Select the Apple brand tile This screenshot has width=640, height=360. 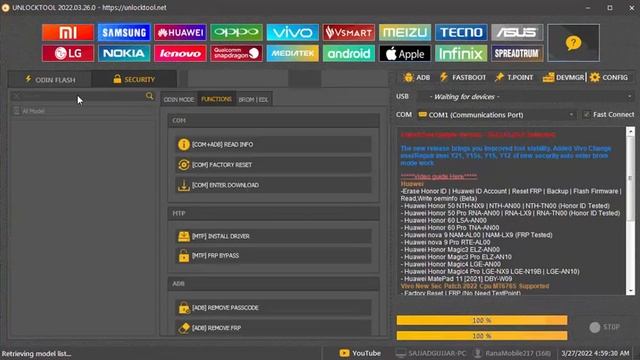click(x=405, y=53)
